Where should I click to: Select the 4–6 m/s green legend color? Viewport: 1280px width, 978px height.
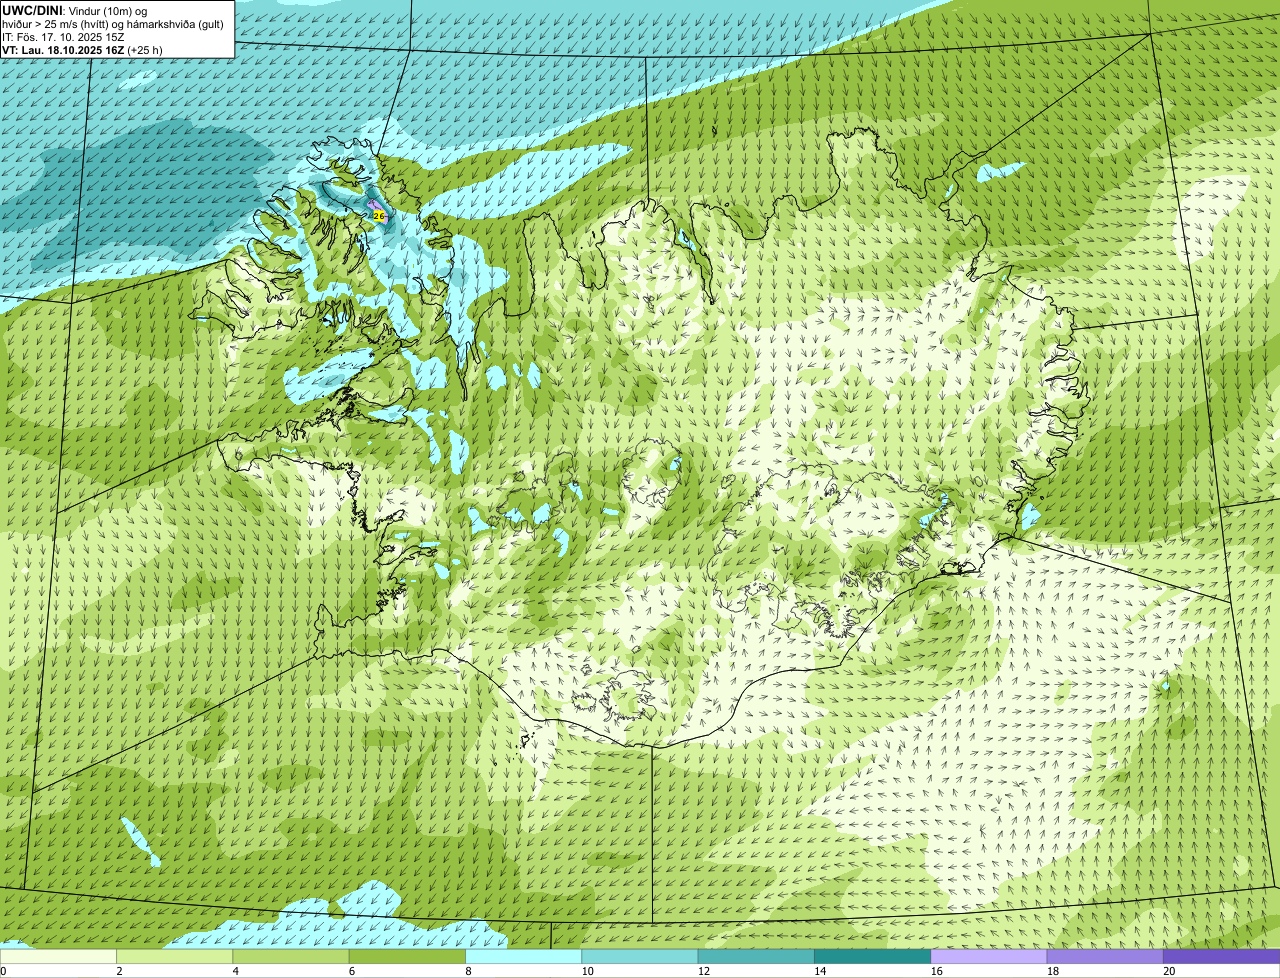[291, 956]
